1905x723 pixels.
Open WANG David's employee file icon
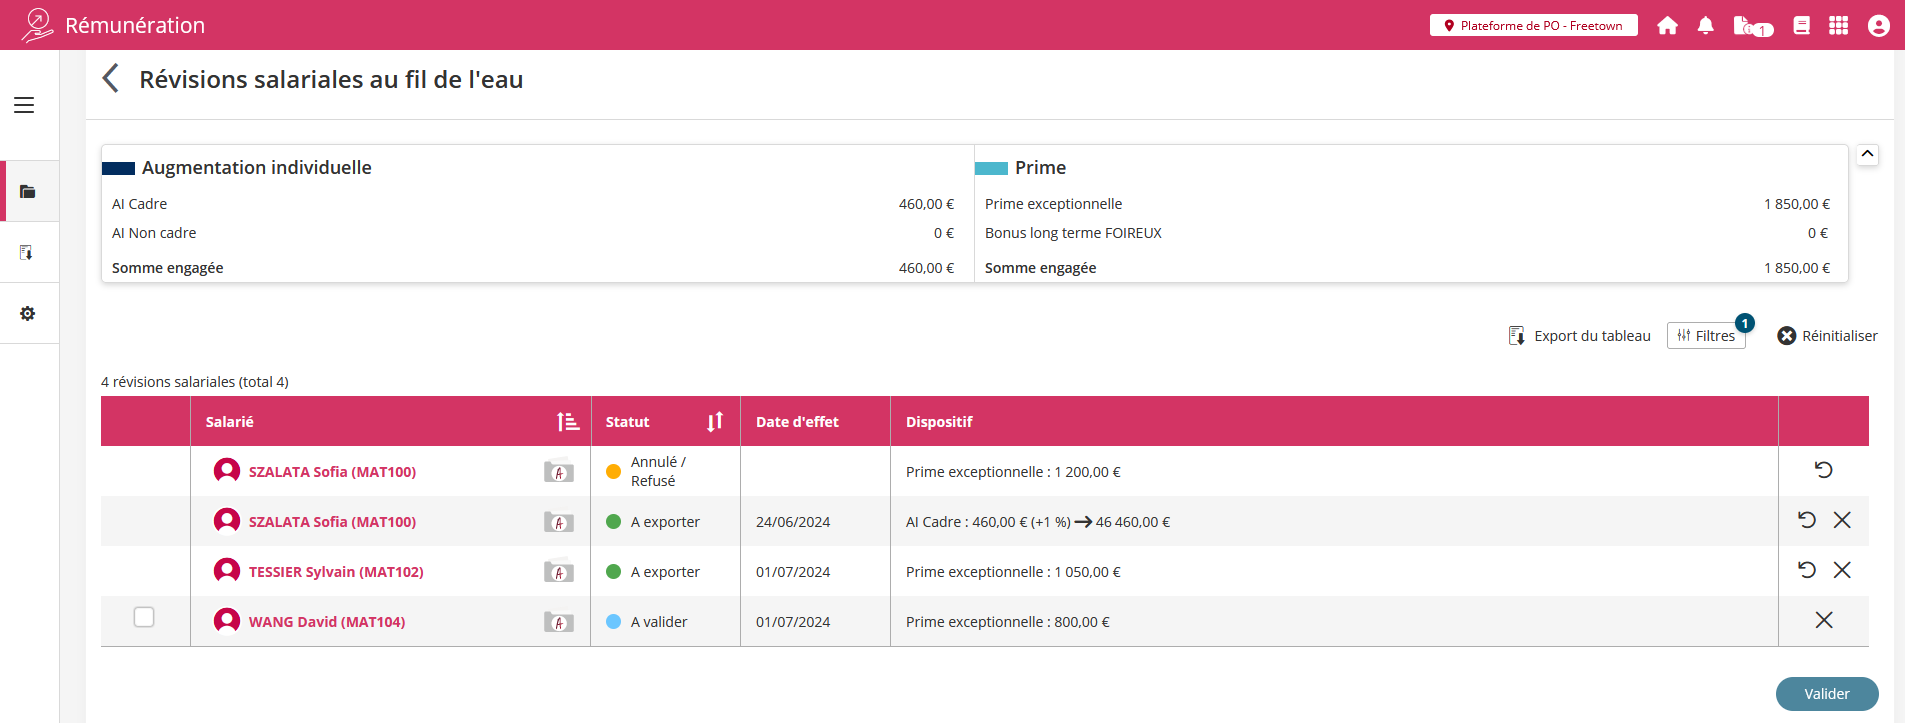pos(558,622)
